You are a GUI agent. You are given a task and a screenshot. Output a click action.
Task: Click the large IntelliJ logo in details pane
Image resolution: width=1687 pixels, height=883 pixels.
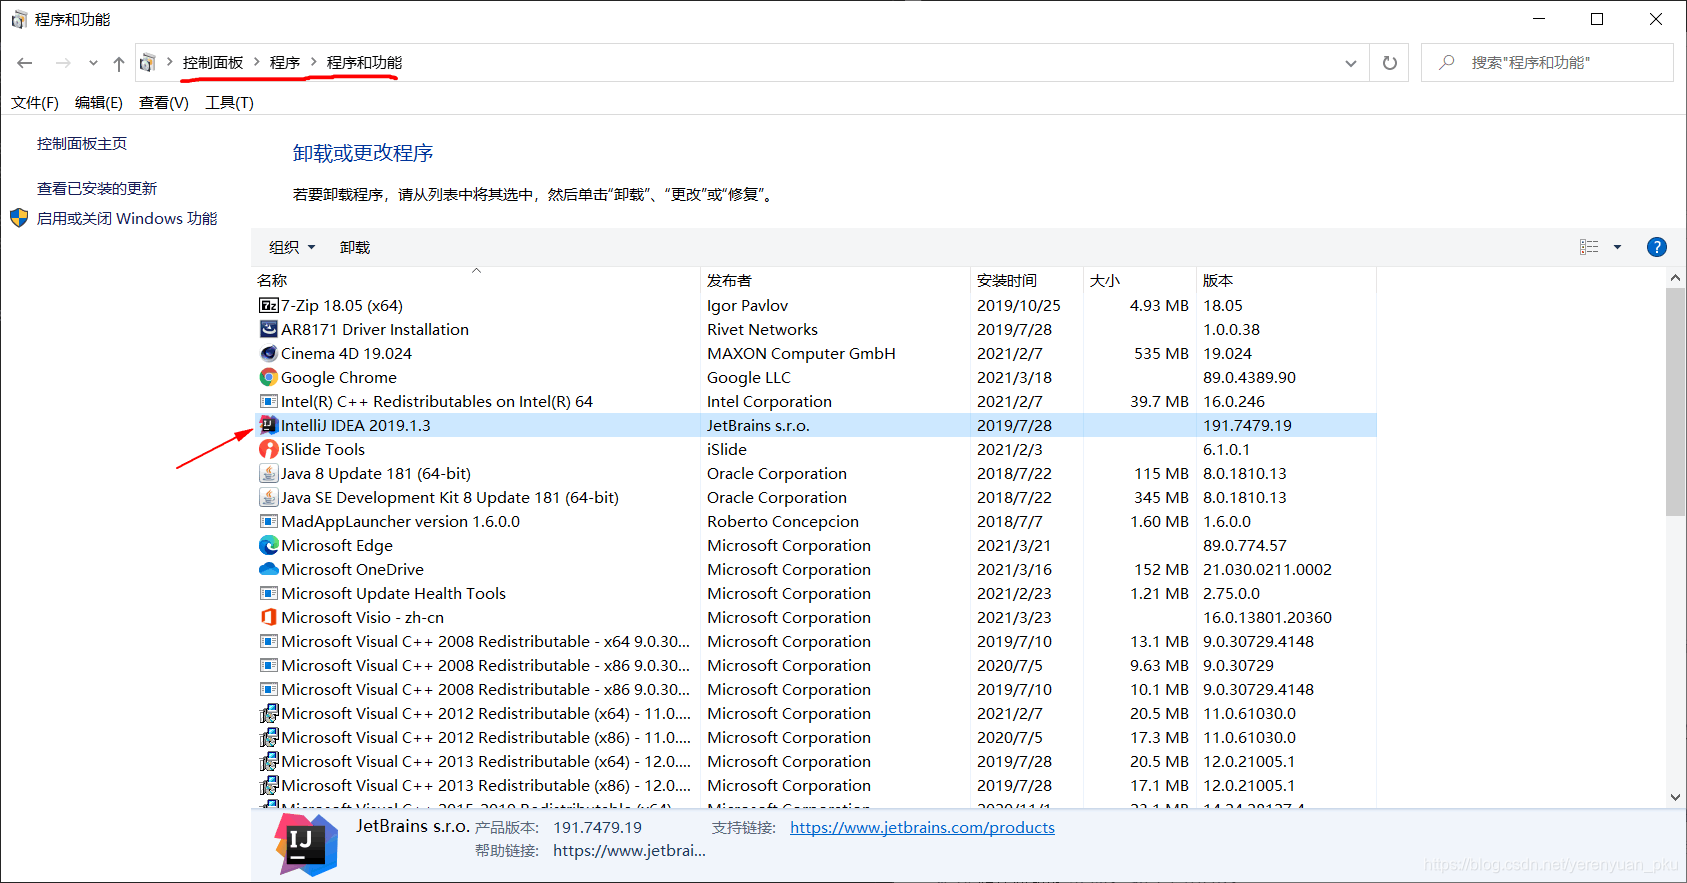click(306, 845)
